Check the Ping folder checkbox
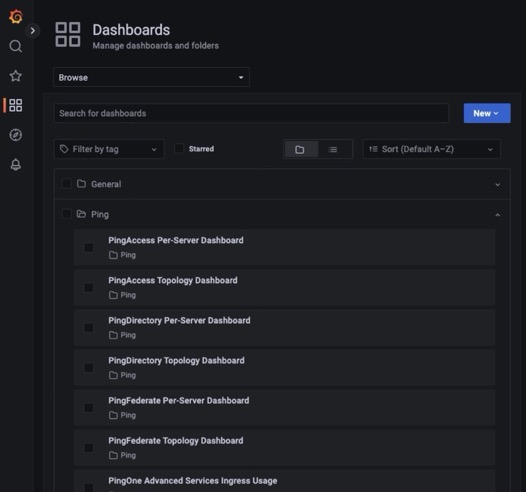 (x=67, y=214)
